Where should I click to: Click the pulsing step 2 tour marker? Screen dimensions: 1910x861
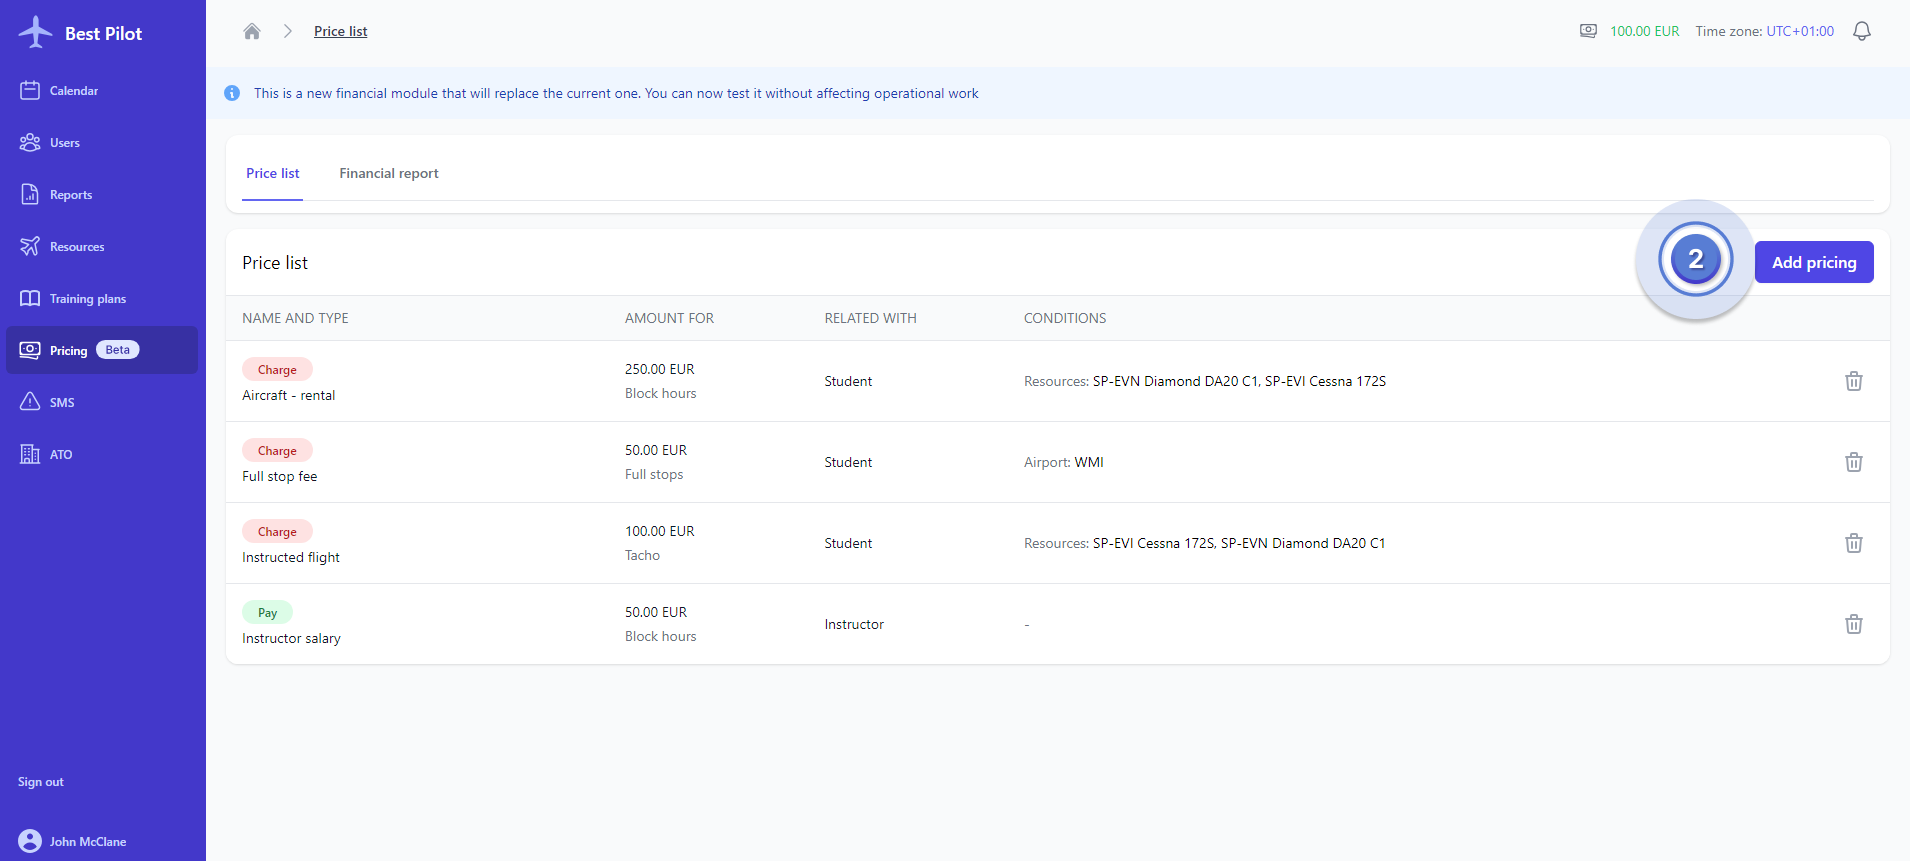[1695, 260]
